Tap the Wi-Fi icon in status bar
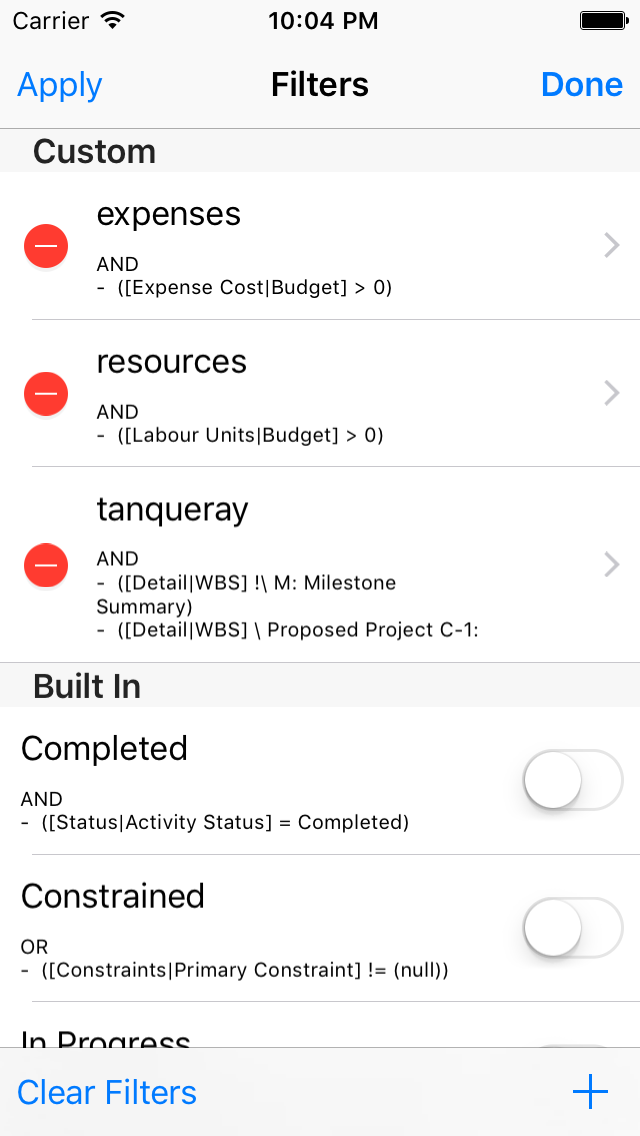The height and width of the screenshot is (1136, 640). tap(113, 20)
